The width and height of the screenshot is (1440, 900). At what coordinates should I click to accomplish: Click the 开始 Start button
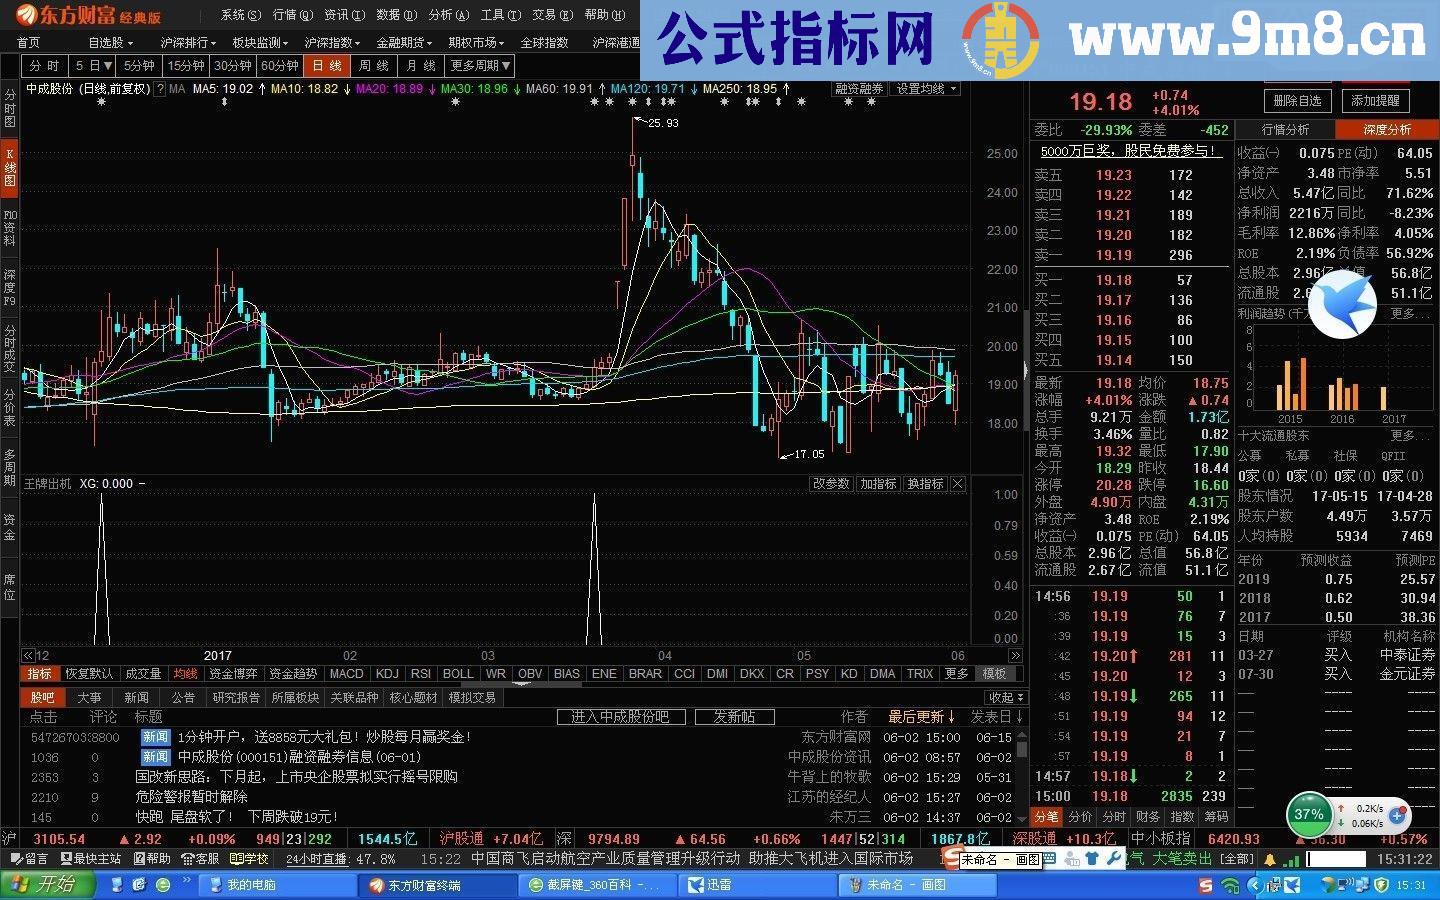click(49, 884)
